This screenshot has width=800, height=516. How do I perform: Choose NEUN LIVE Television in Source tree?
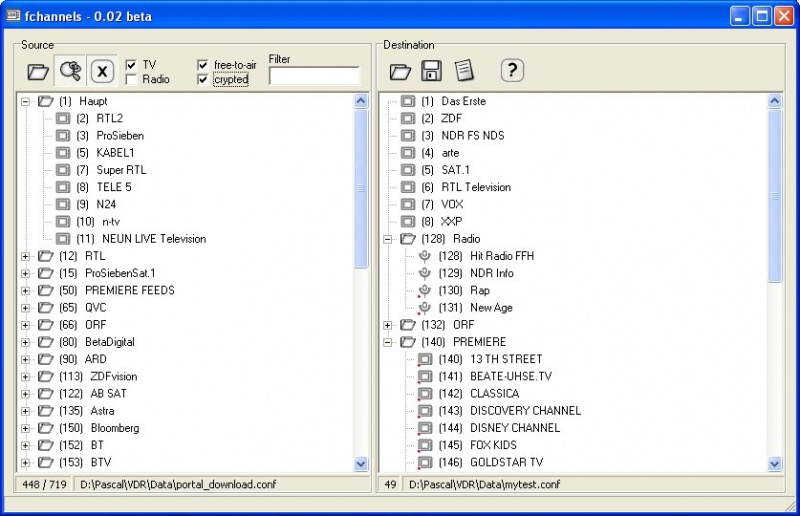(x=154, y=239)
